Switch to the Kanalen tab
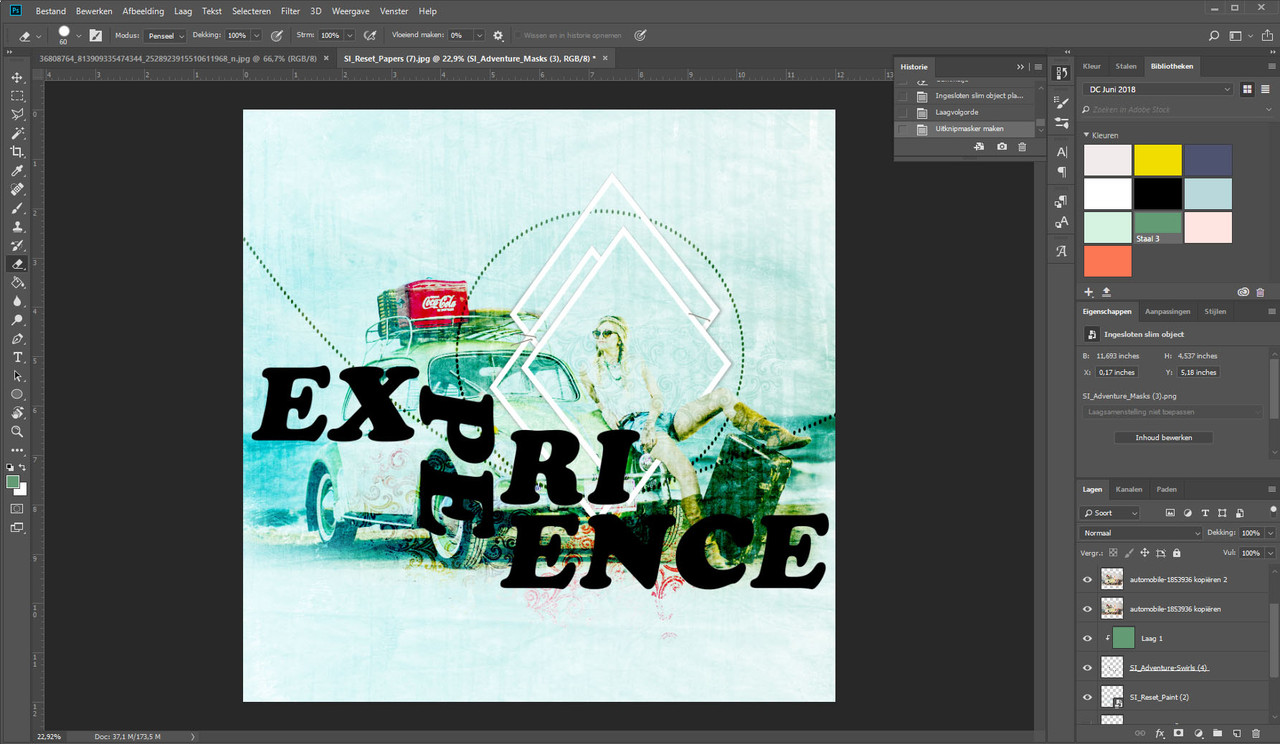This screenshot has height=744, width=1280. [1129, 489]
